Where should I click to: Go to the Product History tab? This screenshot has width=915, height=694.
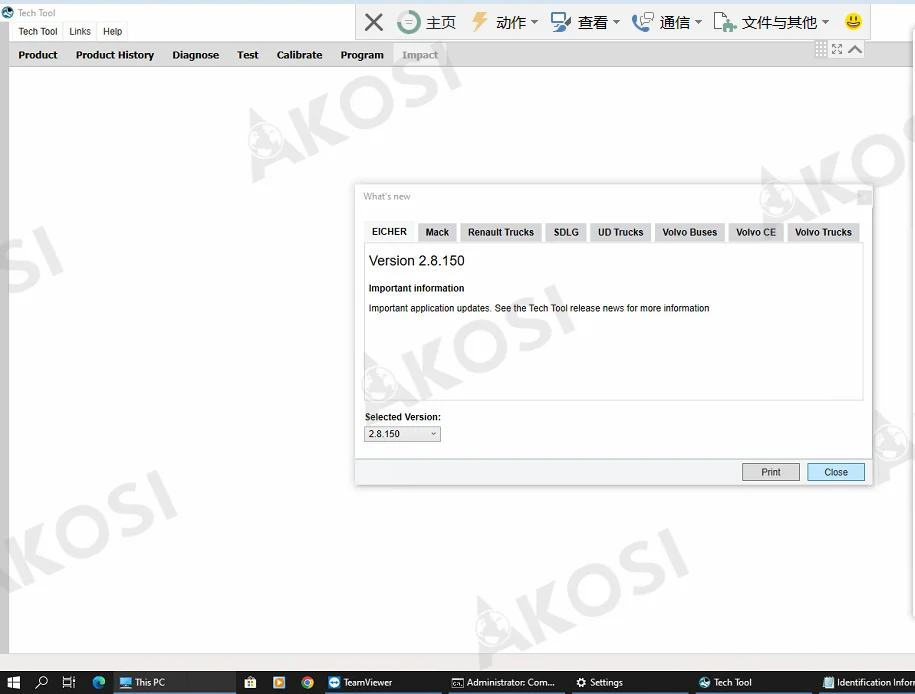tap(115, 55)
